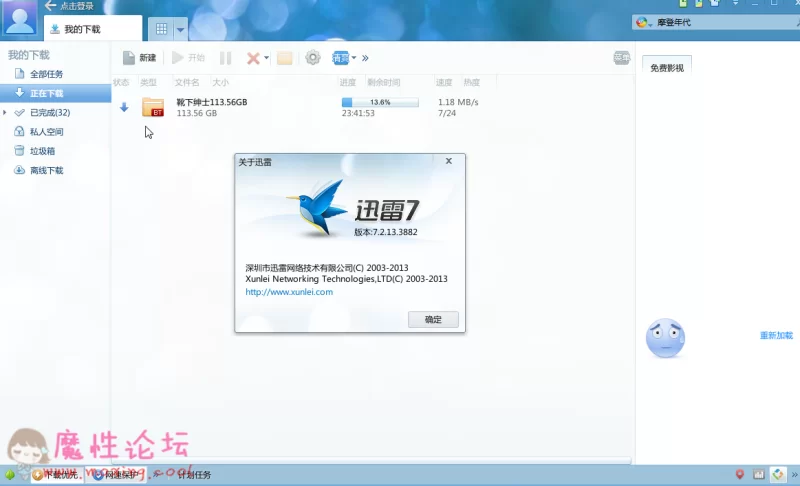This screenshot has width=800, height=486.
Task: Click the BT folder icon of the task
Action: pos(153,107)
